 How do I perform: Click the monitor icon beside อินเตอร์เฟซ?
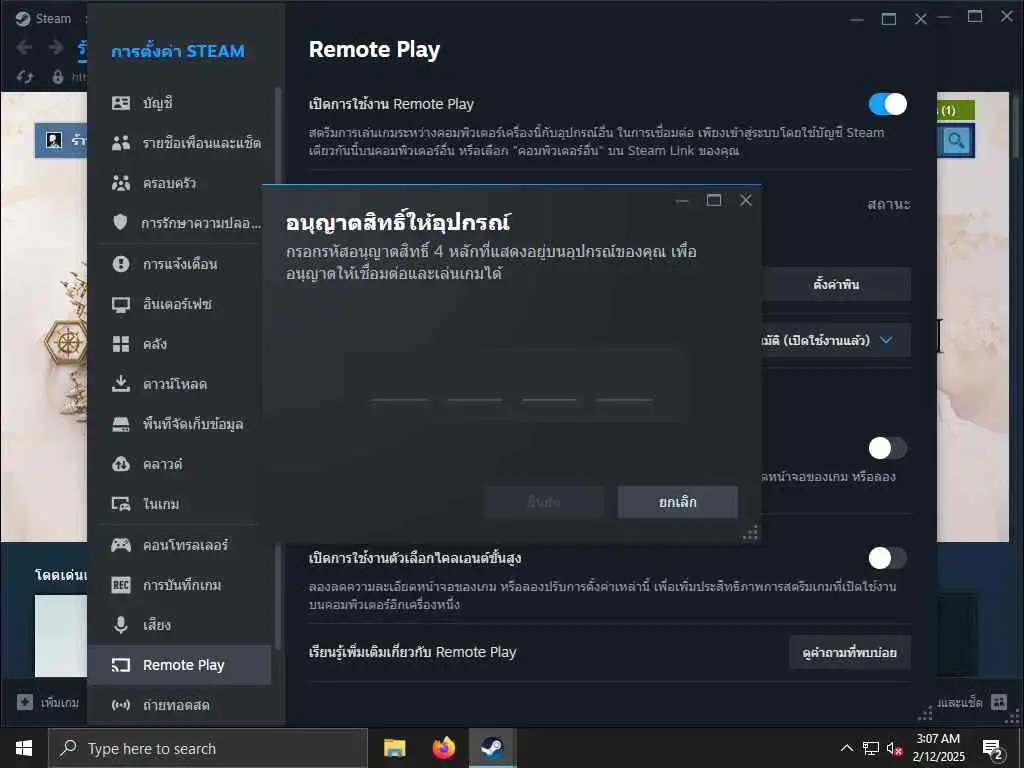121,304
